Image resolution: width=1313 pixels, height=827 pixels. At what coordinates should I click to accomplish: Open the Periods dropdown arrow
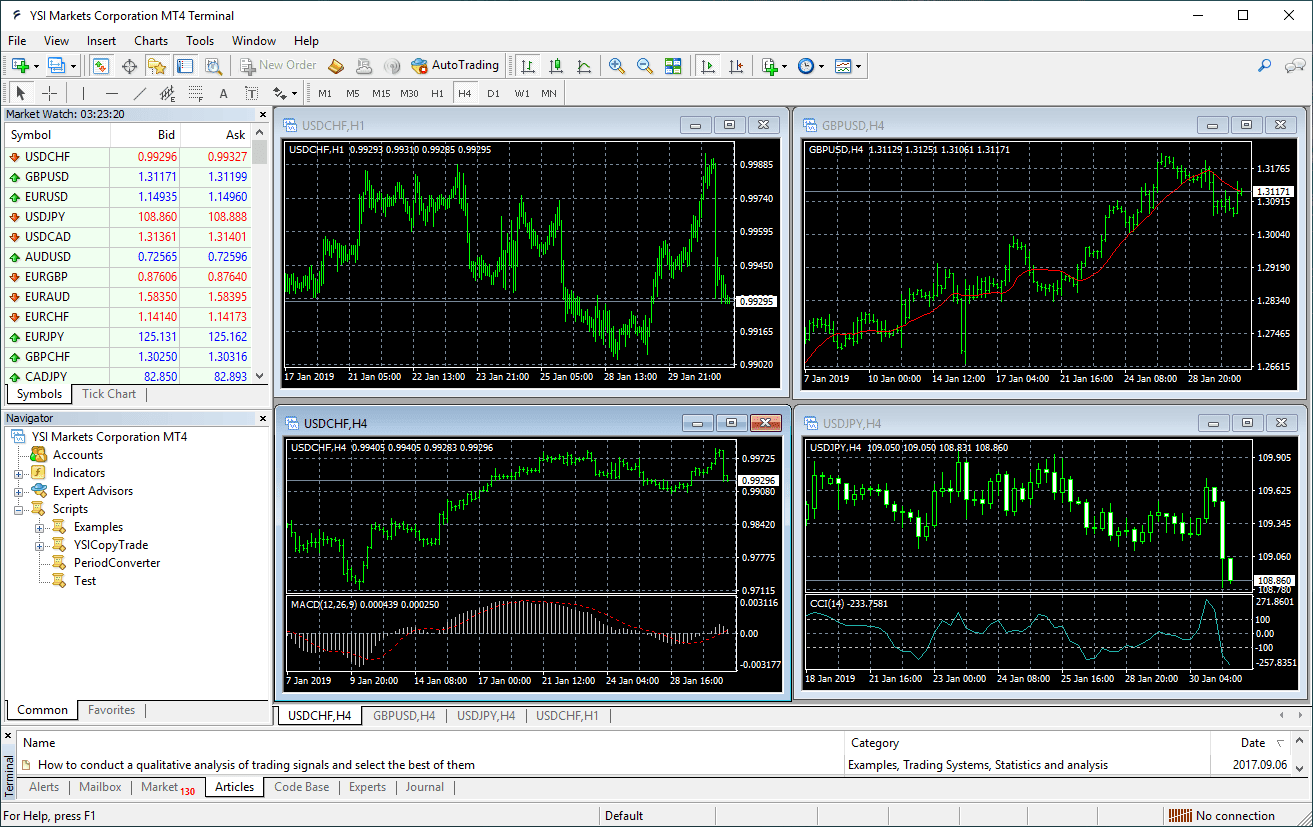tap(822, 66)
